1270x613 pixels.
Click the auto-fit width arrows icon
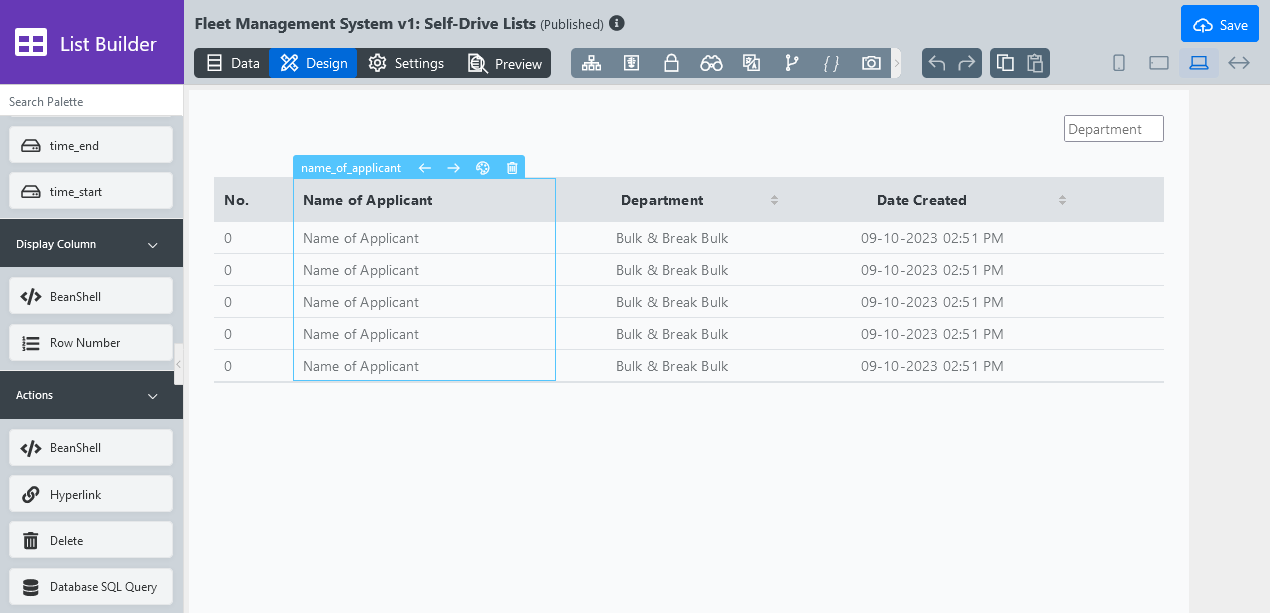pos(1239,63)
